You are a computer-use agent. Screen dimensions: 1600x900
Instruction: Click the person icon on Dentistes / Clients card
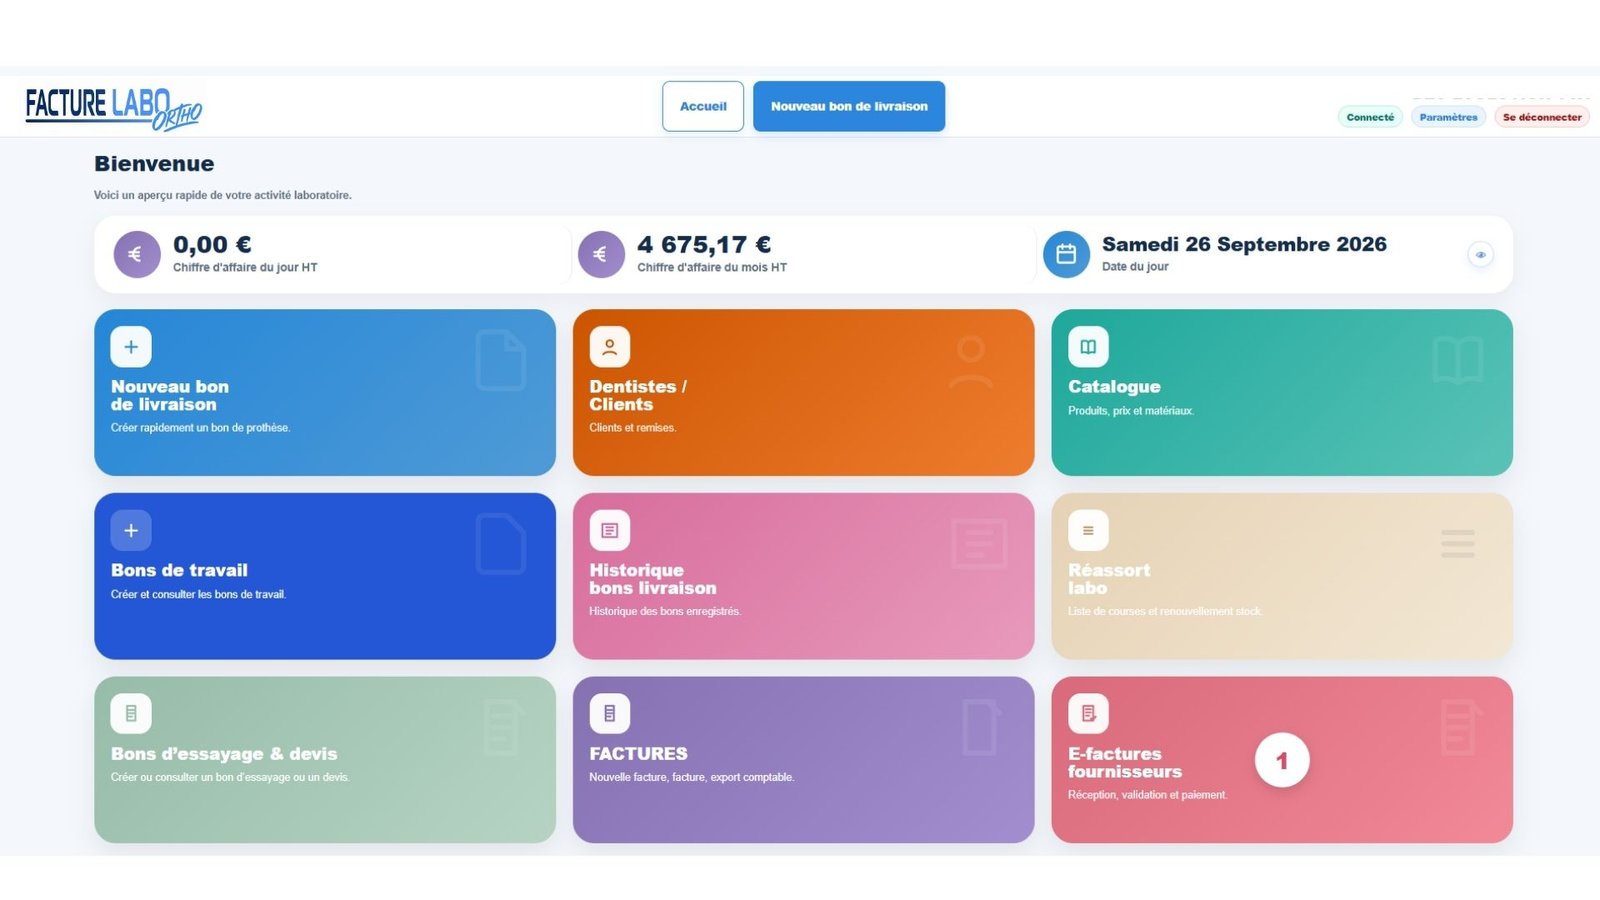pyautogui.click(x=610, y=347)
